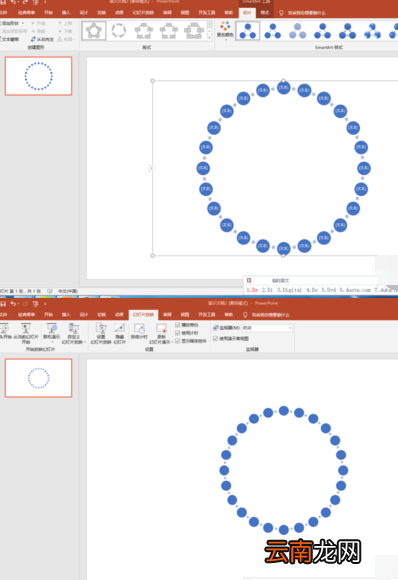This screenshot has width=398, height=580.
Task: Click 下移 move down button
Action: coord(65,31)
